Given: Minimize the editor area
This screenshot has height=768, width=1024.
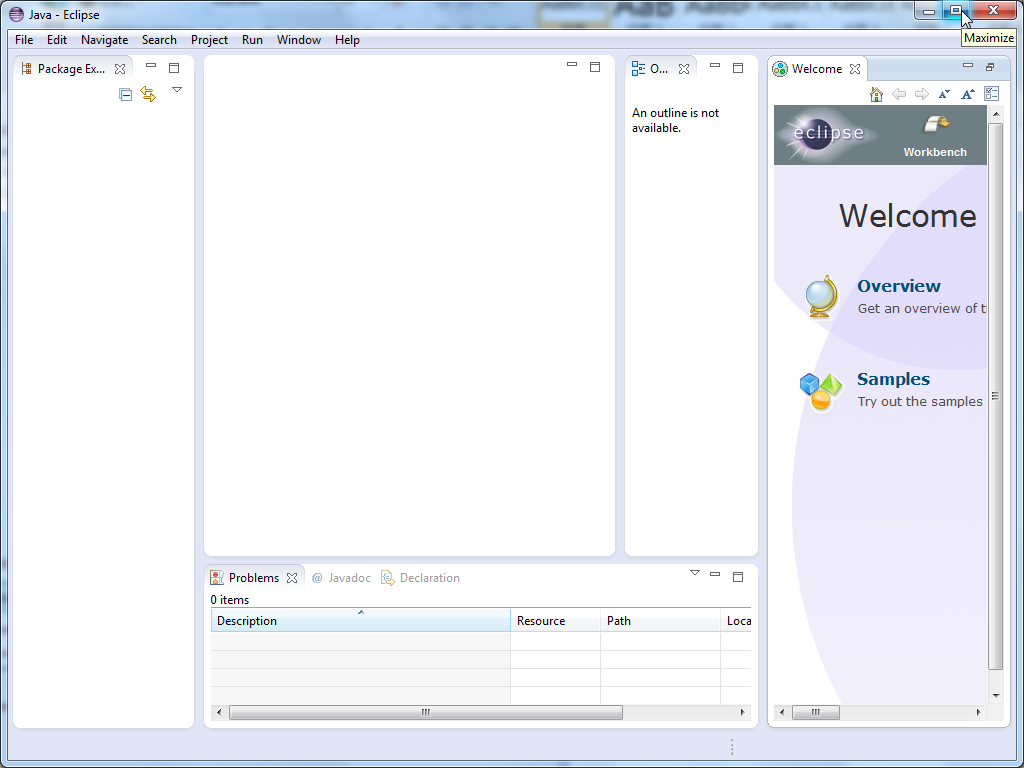Looking at the screenshot, I should [x=572, y=65].
